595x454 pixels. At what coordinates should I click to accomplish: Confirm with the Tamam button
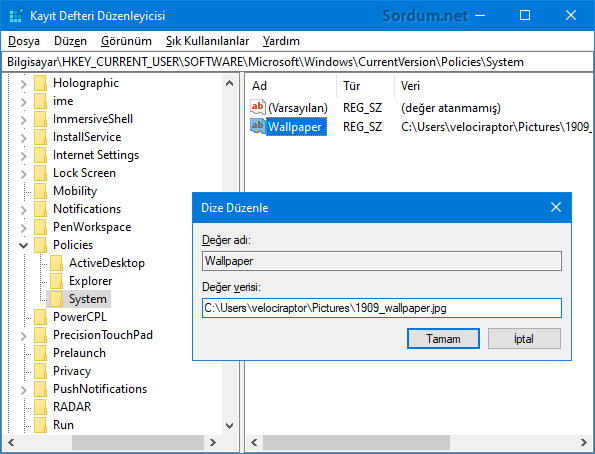click(443, 338)
